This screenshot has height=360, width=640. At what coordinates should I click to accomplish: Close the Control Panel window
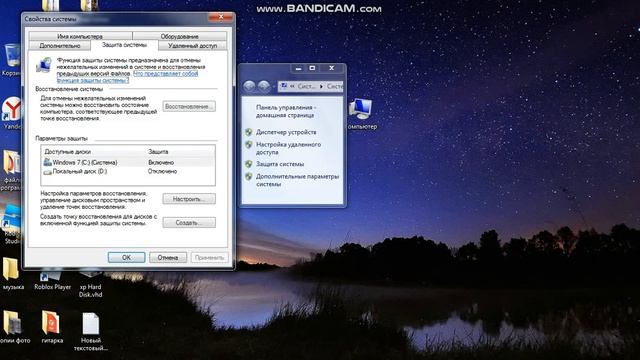pos(331,68)
